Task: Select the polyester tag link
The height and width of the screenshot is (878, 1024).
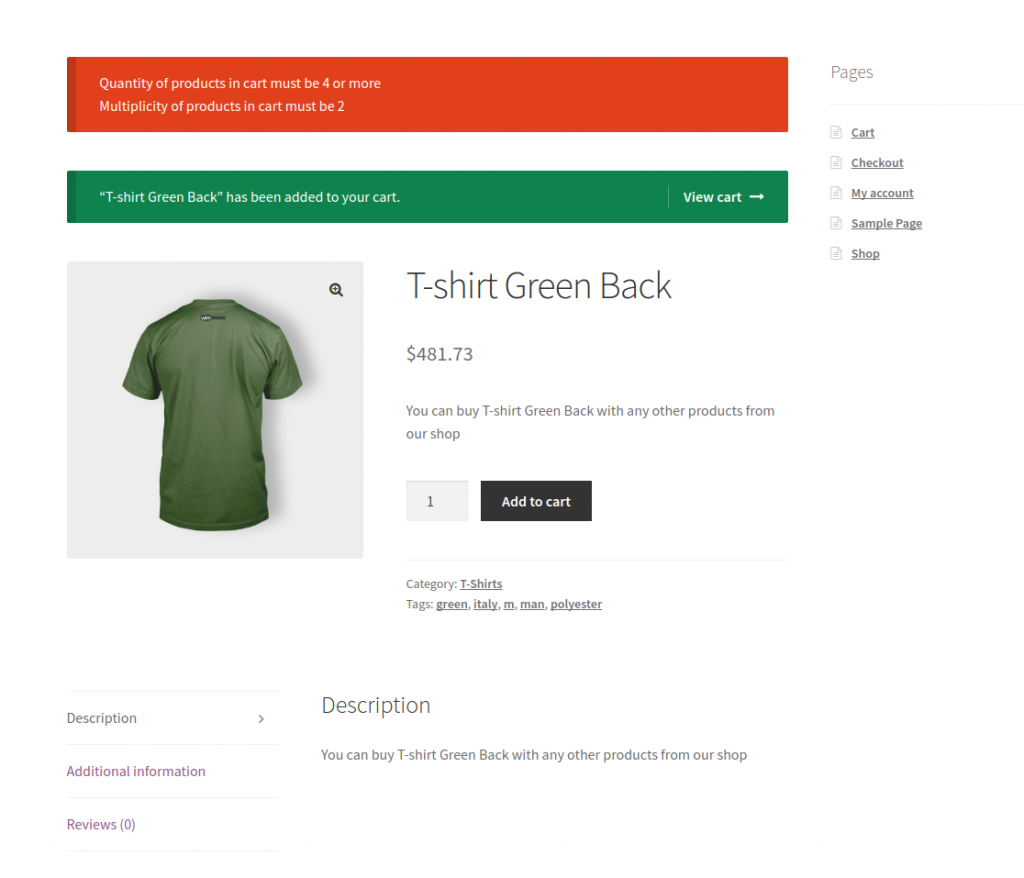Action: pyautogui.click(x=576, y=604)
